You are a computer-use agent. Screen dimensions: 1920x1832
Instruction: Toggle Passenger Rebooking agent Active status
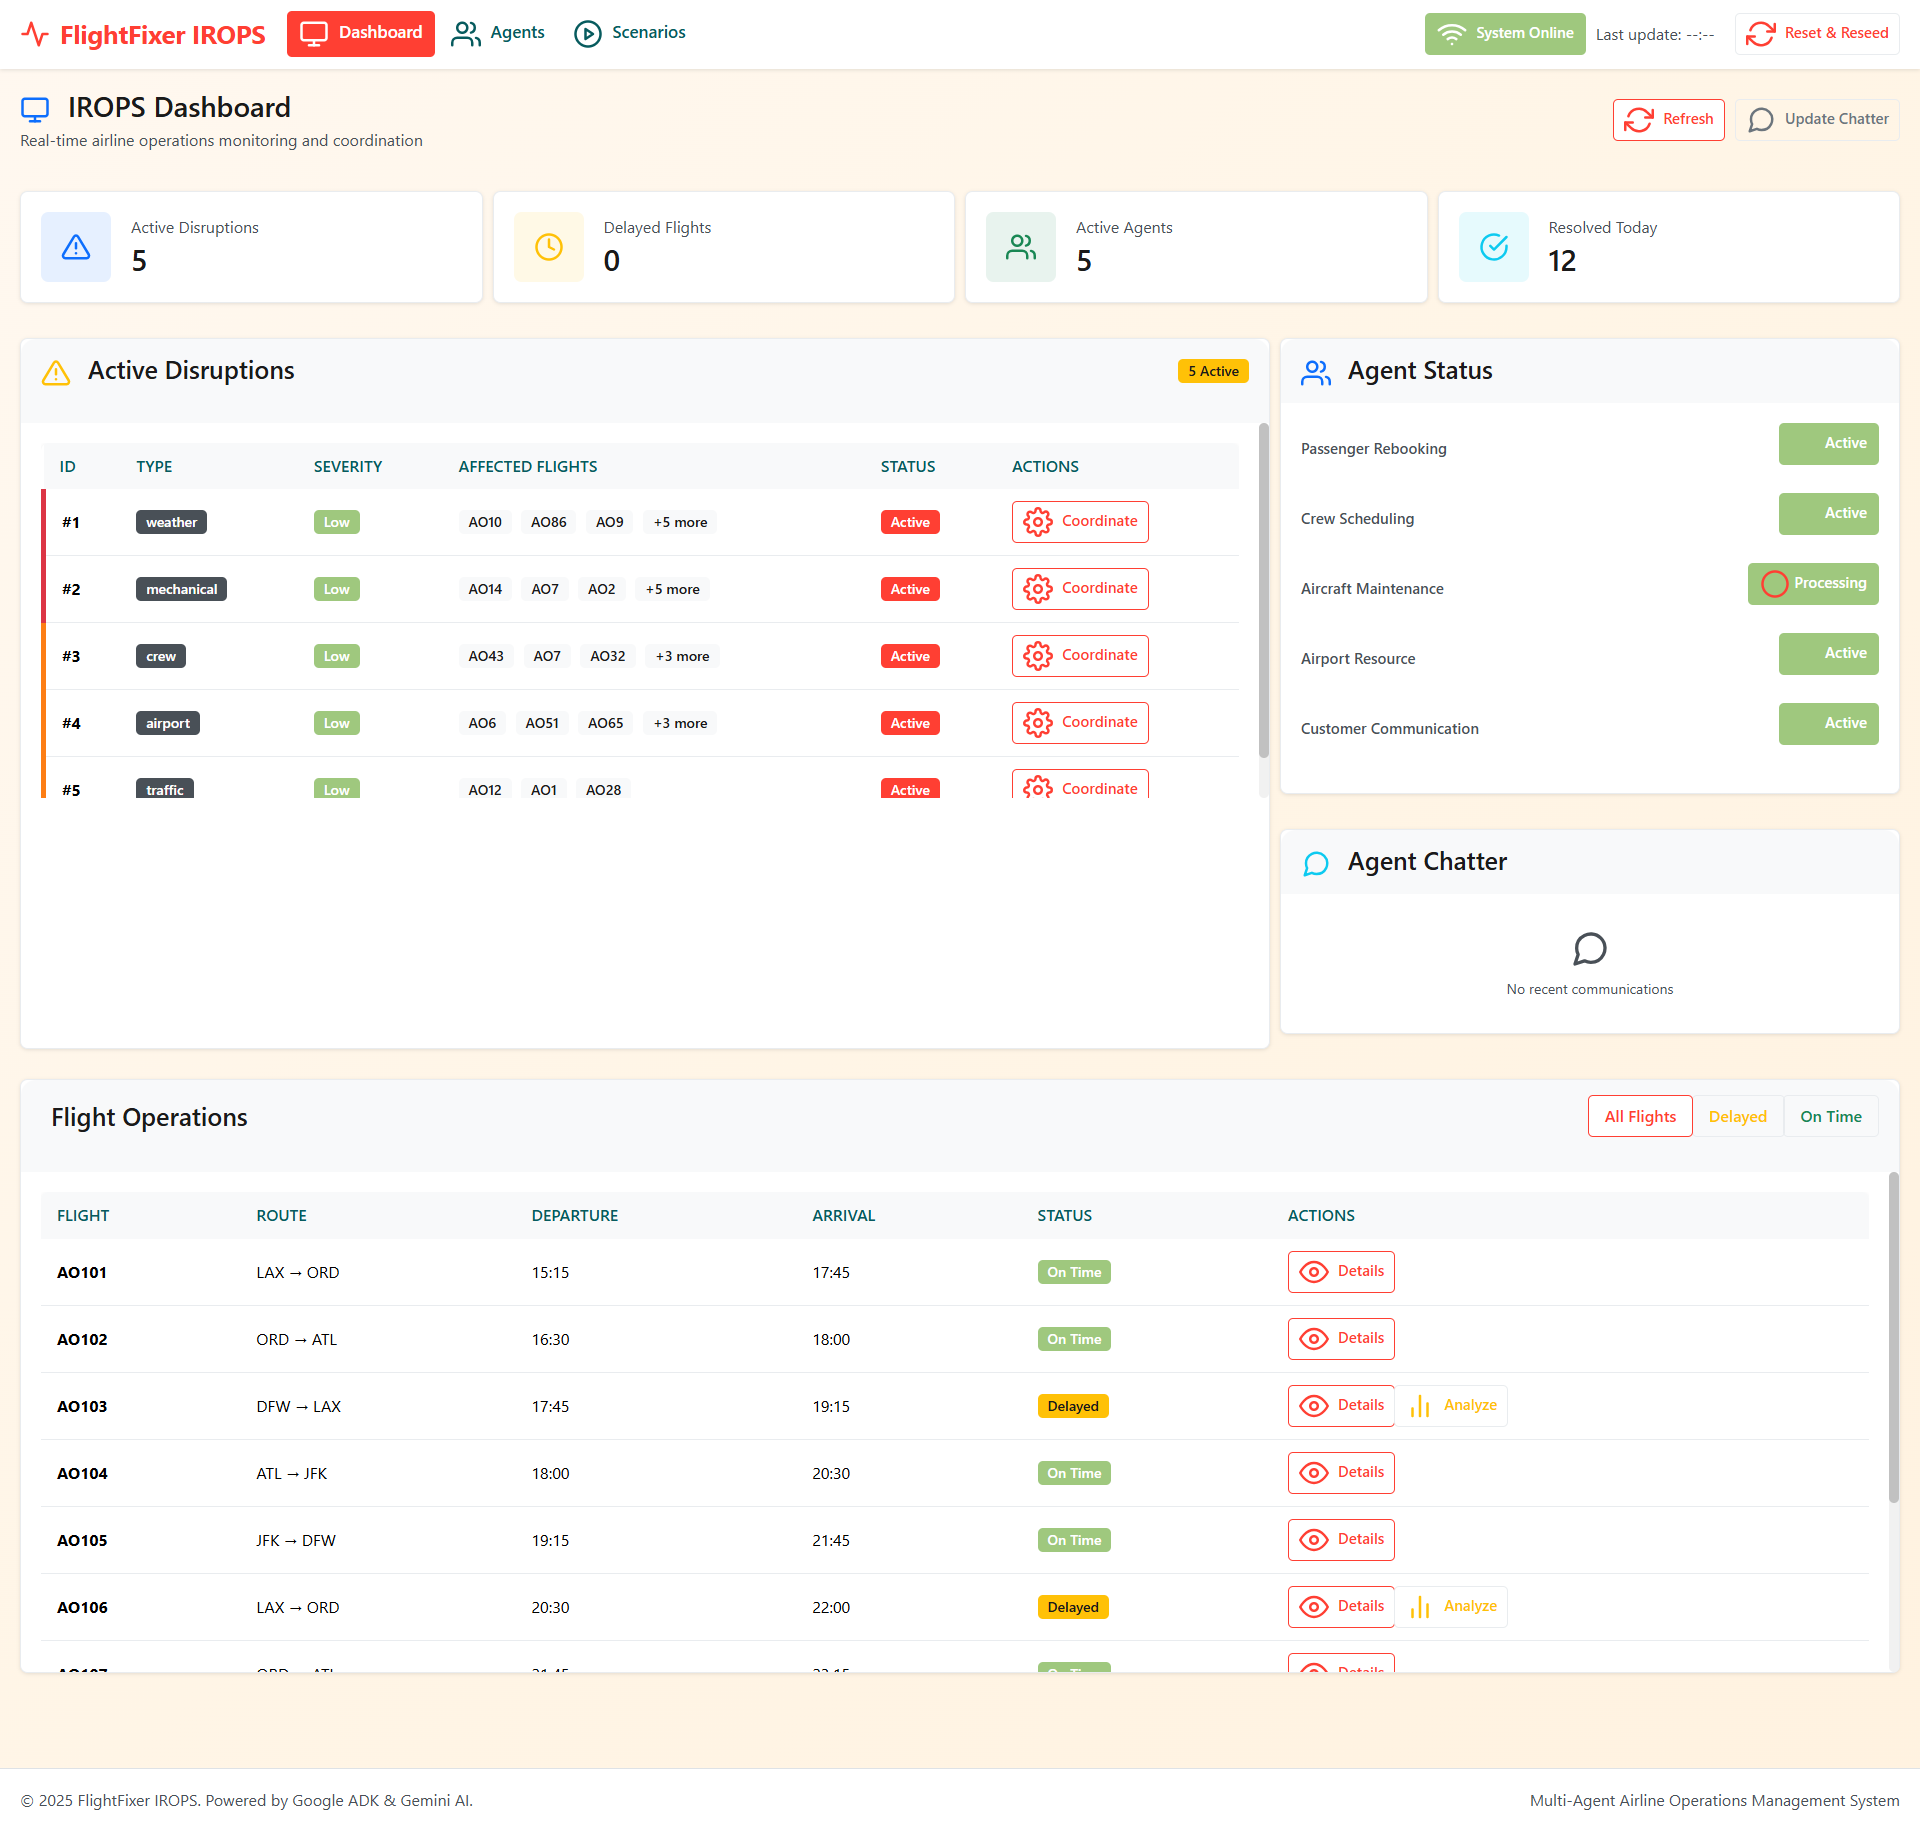[x=1828, y=444]
